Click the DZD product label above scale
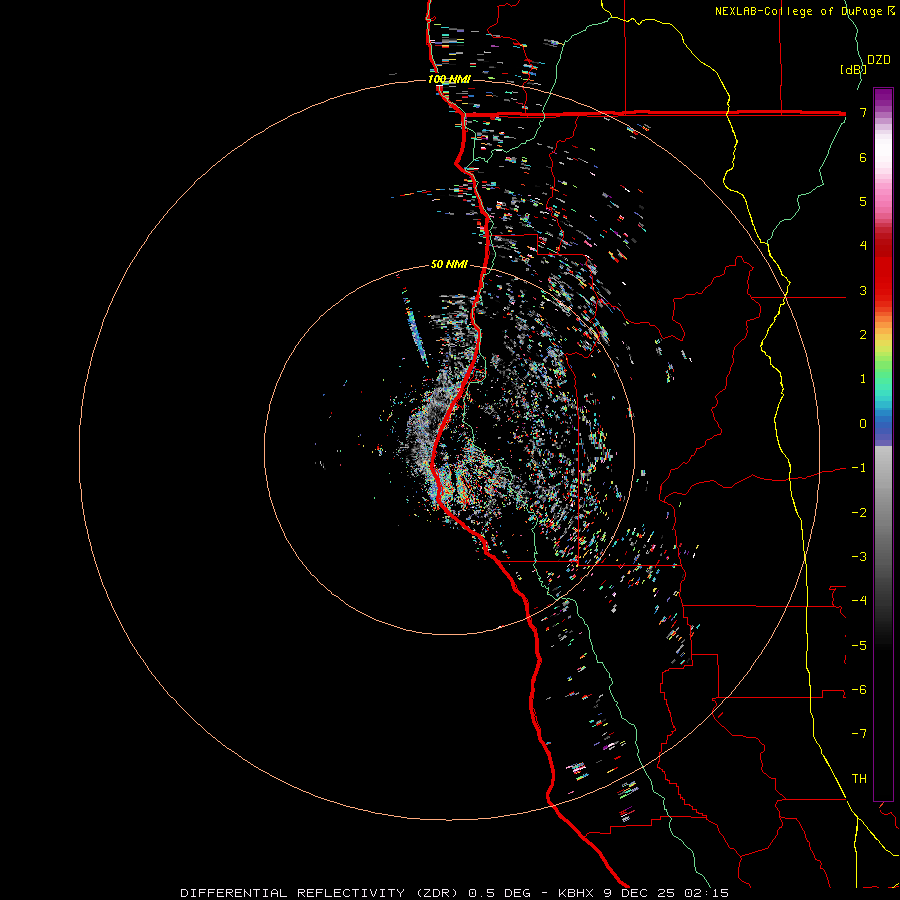The width and height of the screenshot is (900, 900). pos(879,60)
